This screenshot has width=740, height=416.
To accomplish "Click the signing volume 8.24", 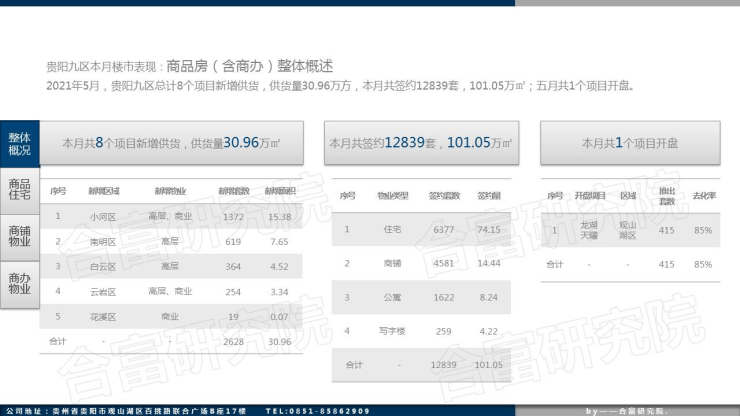I will coord(489,297).
